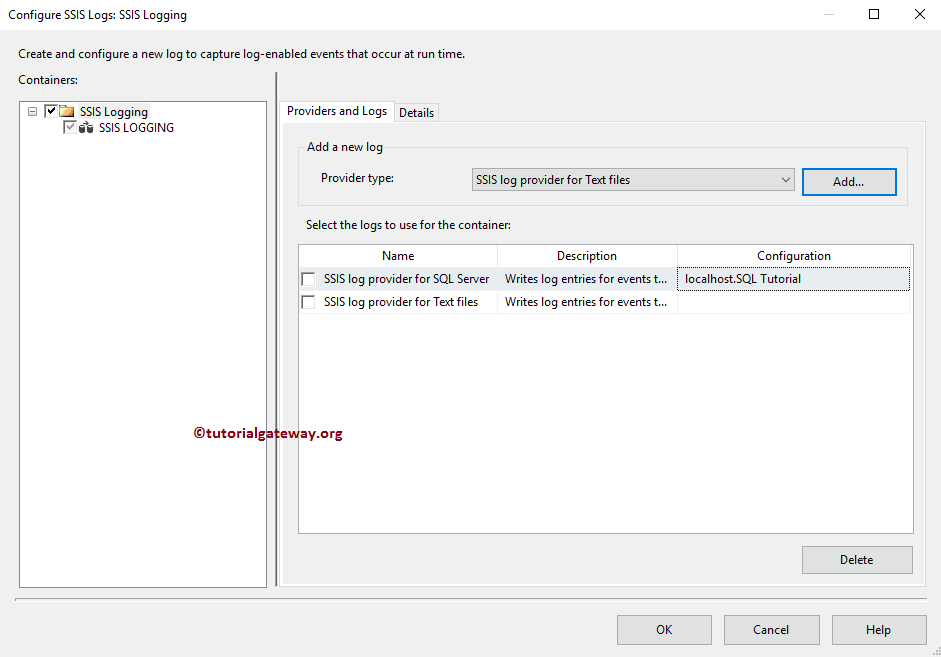Screen dimensions: 941x657
Task: Switch to the Details tab
Action: 416,112
